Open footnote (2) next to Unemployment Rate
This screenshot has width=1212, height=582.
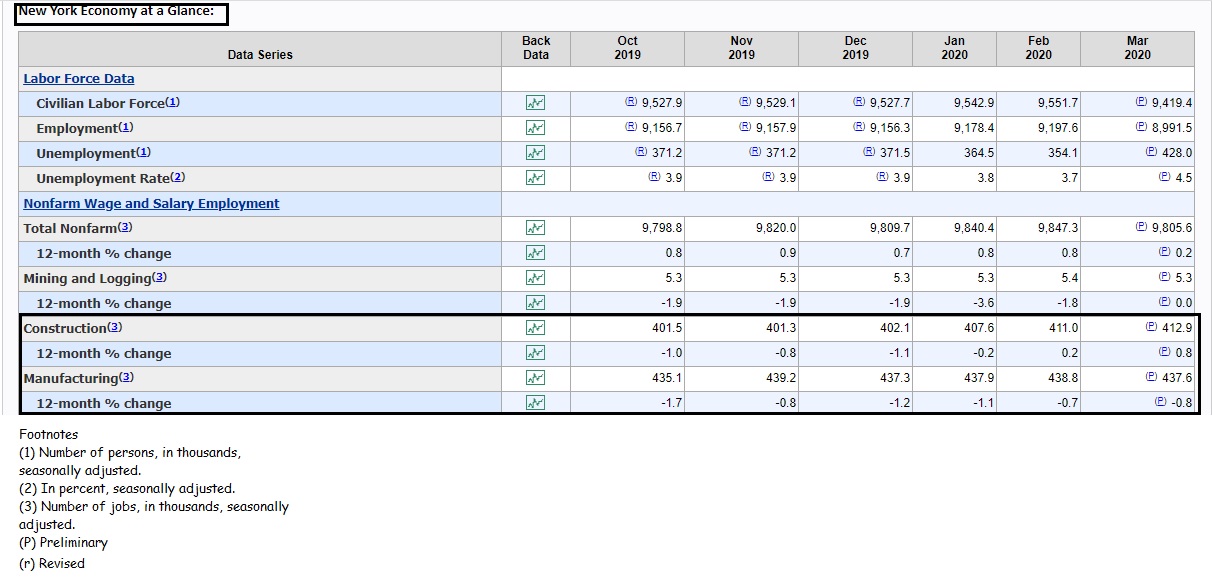click(x=178, y=178)
